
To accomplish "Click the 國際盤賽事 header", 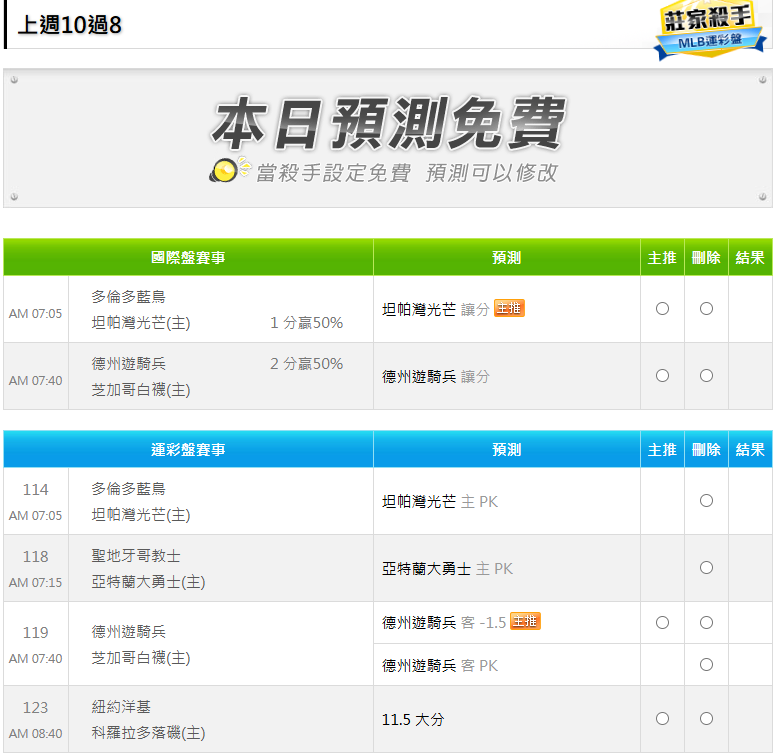I will [x=188, y=257].
